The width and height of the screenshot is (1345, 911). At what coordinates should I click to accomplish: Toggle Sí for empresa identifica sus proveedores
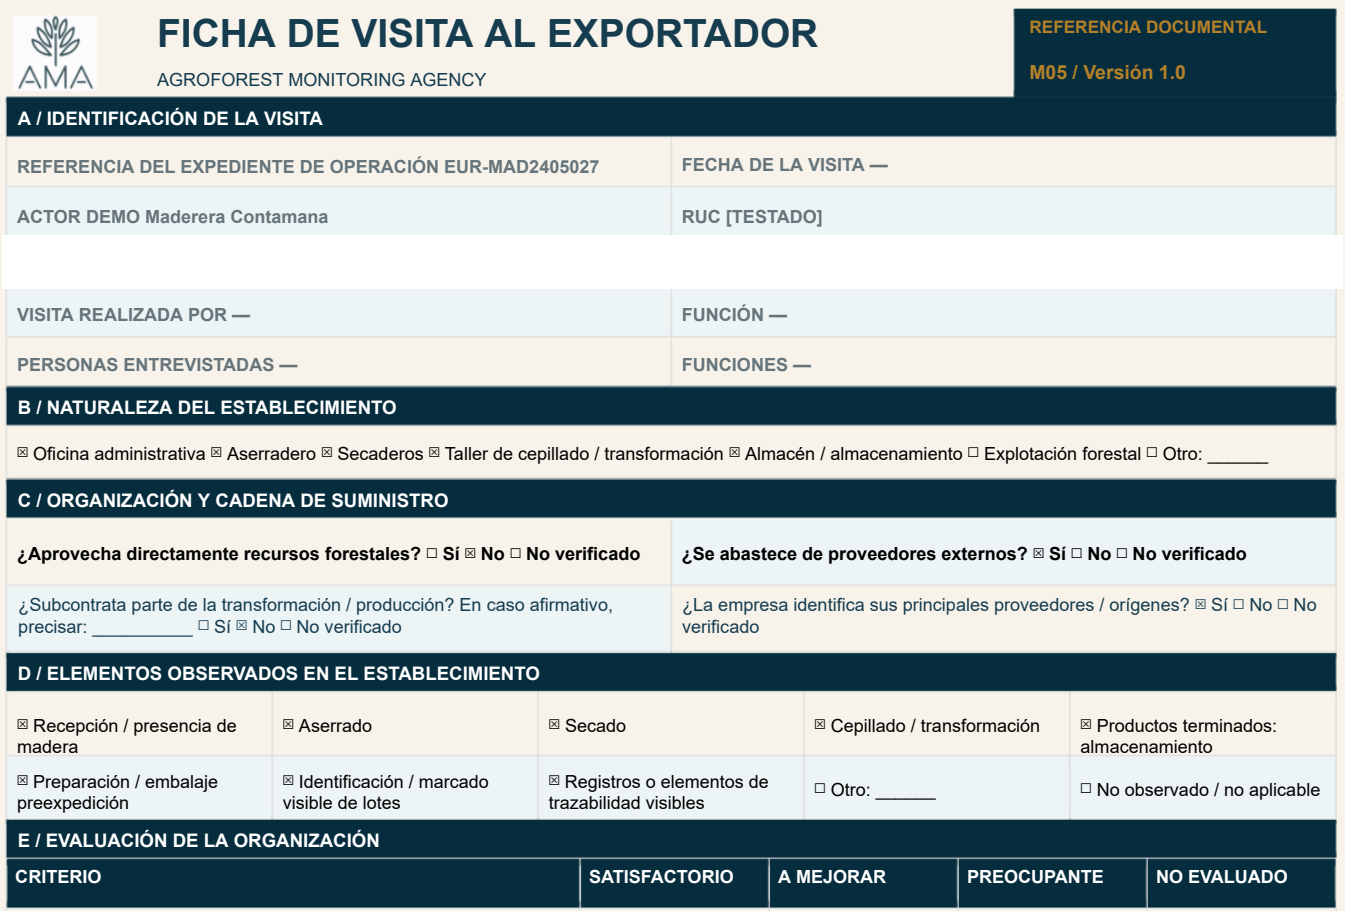click(1201, 604)
